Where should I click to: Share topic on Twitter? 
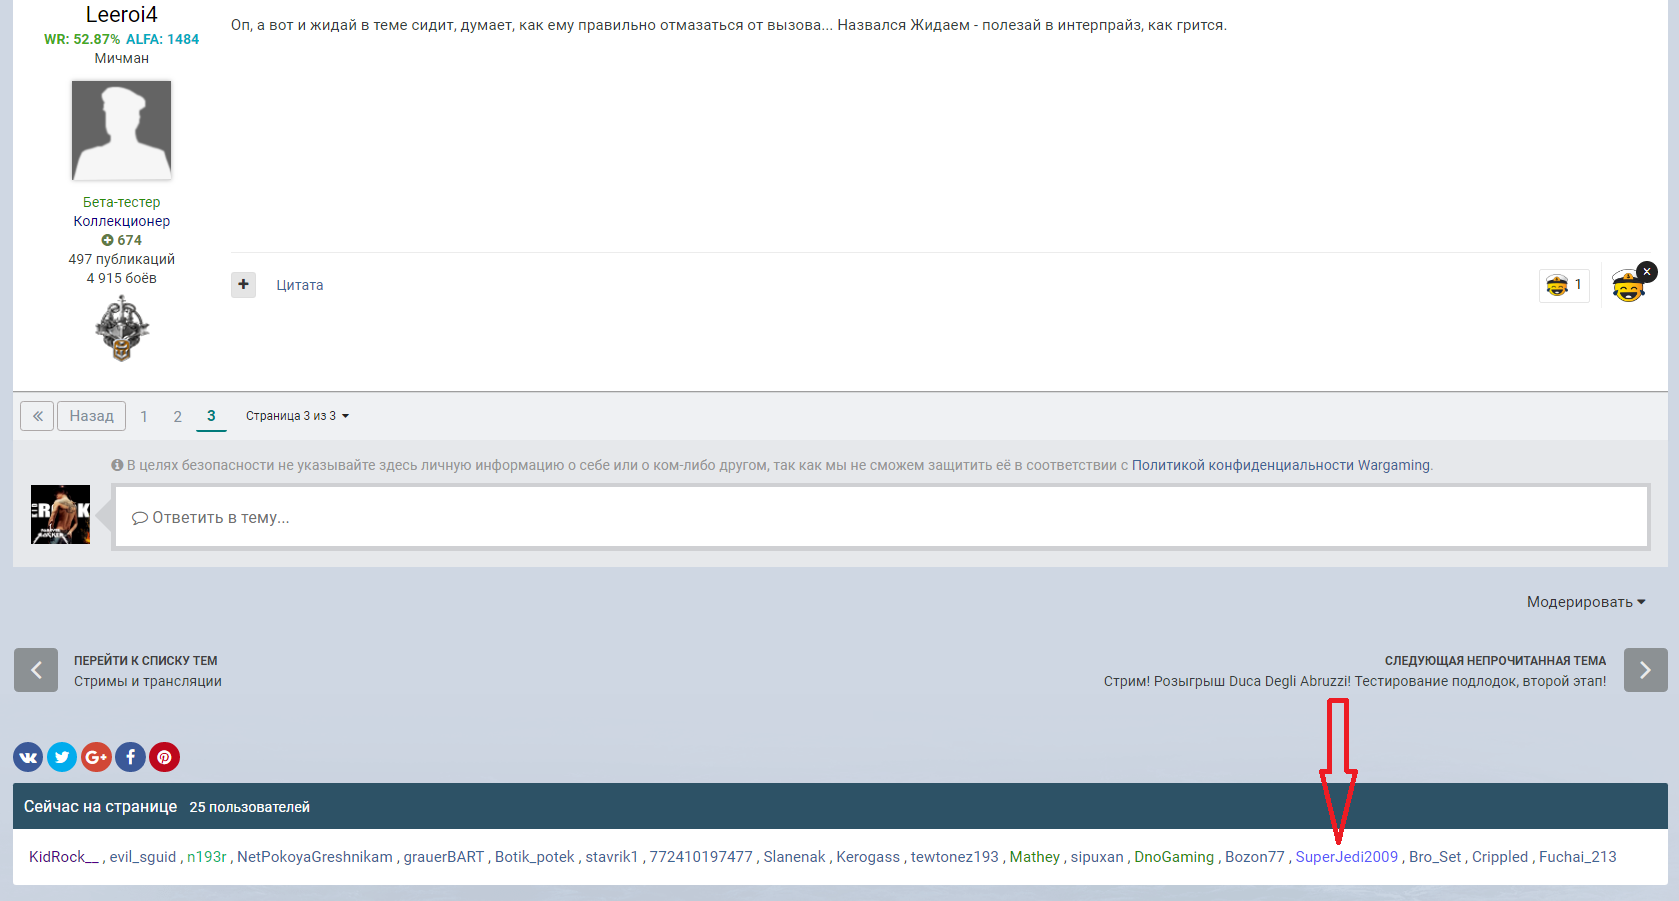click(62, 757)
